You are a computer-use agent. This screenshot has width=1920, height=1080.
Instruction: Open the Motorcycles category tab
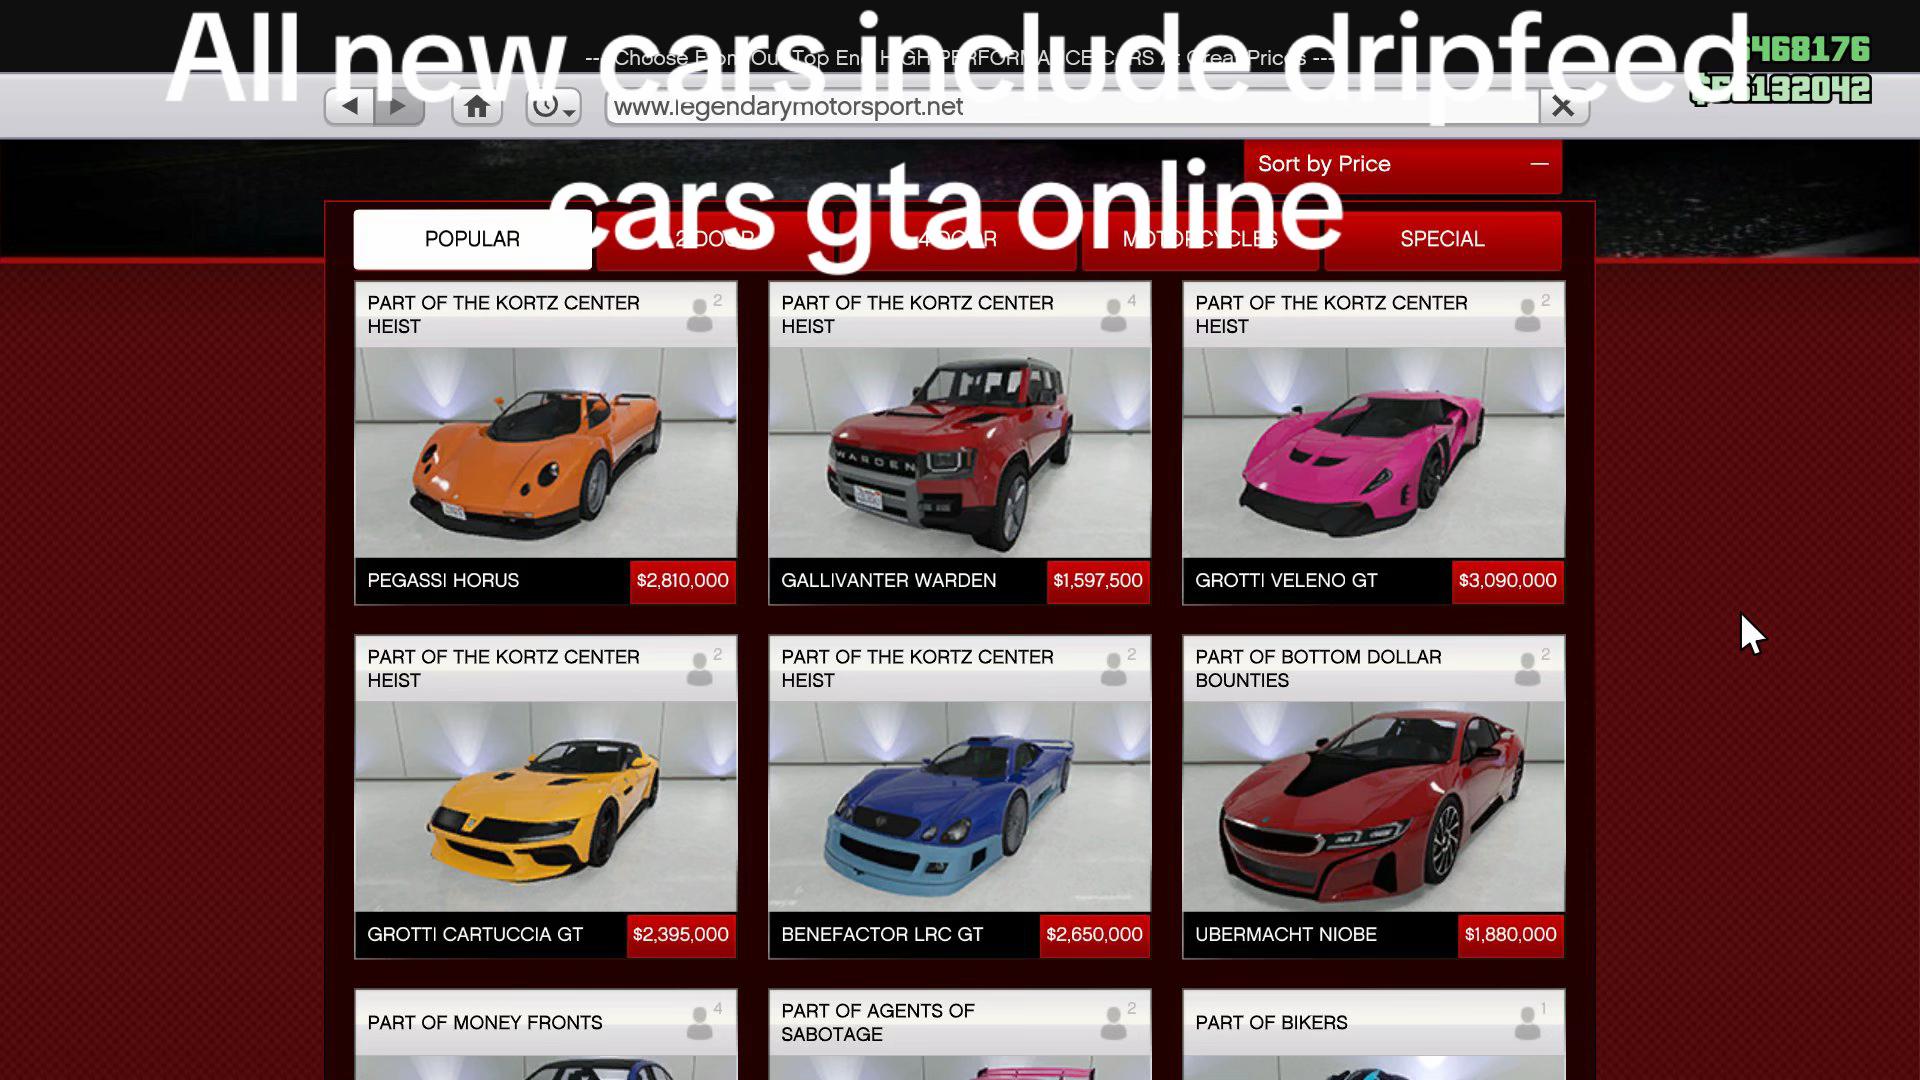[1200, 239]
